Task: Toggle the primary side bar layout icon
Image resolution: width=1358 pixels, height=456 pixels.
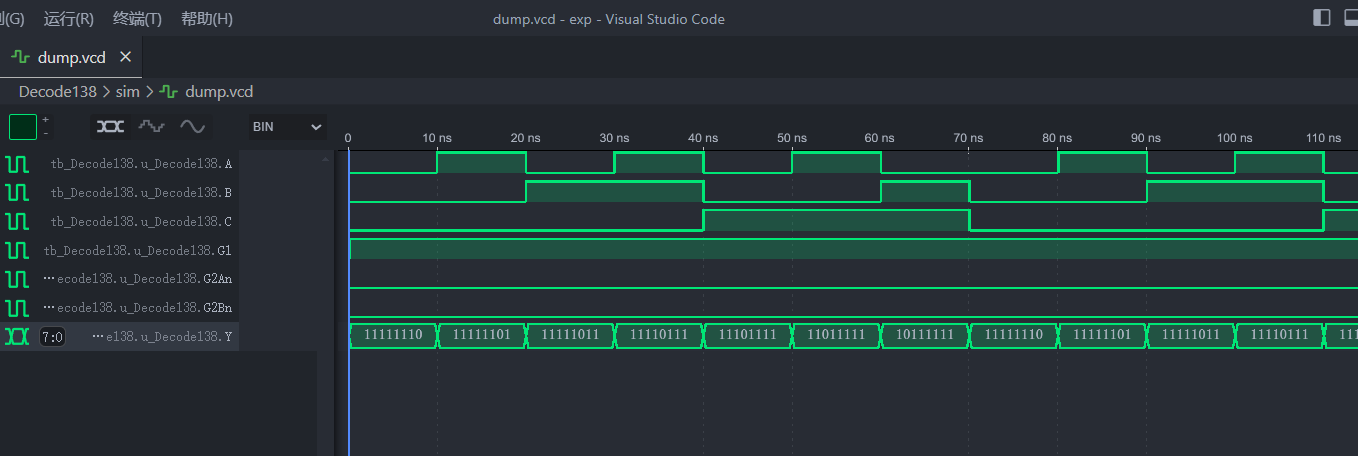Action: coord(1322,18)
